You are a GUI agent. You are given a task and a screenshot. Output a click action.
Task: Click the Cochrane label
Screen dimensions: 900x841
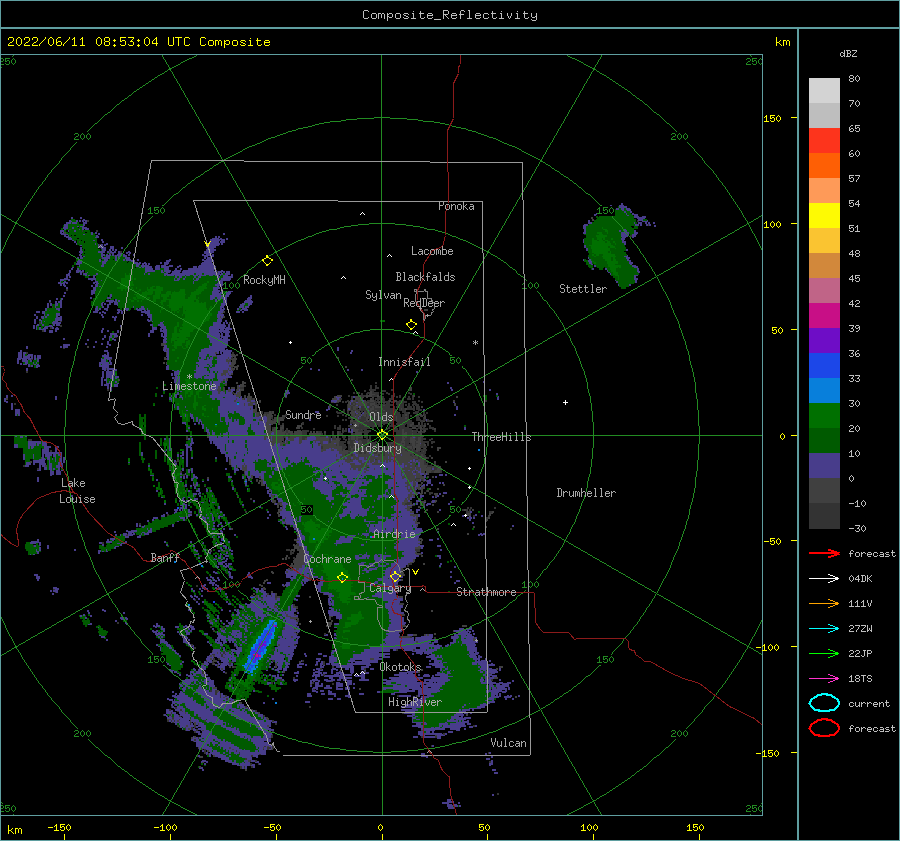(327, 559)
